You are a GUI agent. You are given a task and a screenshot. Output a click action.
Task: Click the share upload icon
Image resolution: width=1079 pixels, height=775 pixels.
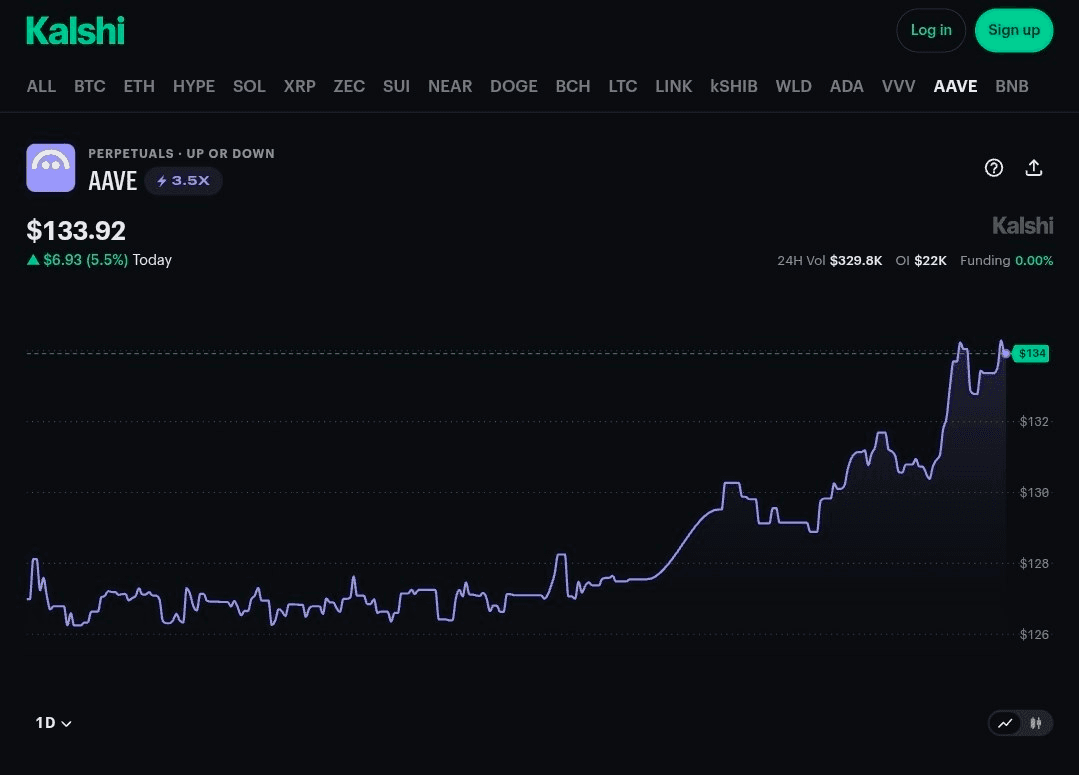point(1034,168)
